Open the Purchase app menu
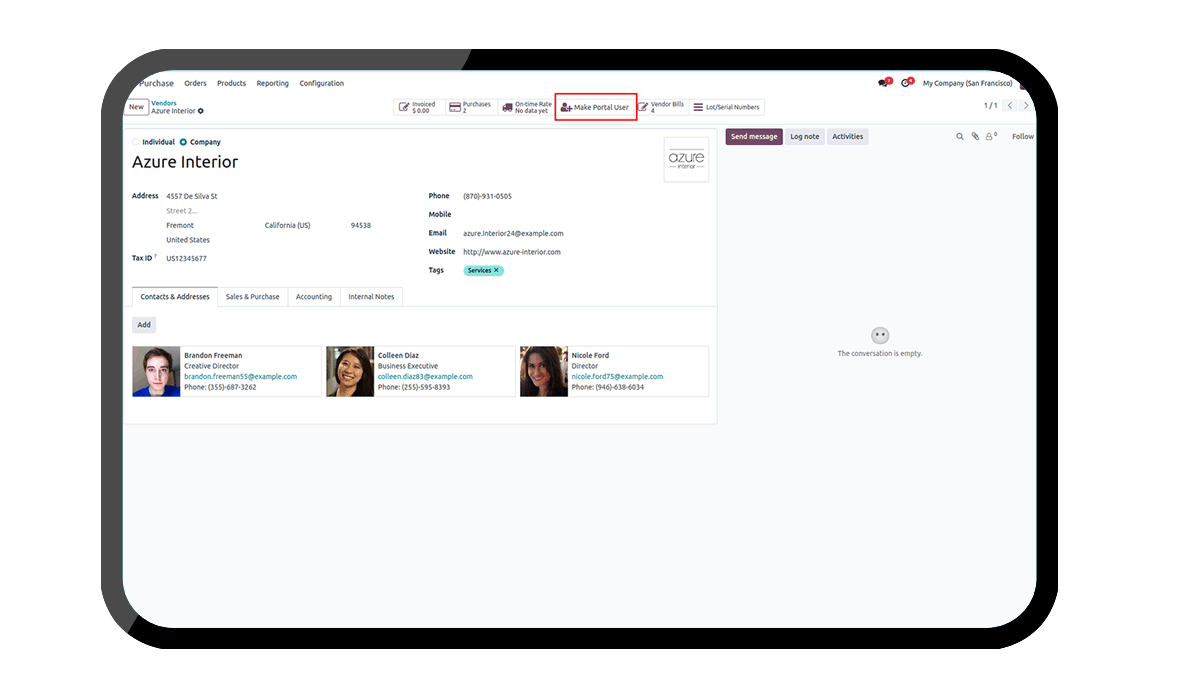 click(157, 84)
